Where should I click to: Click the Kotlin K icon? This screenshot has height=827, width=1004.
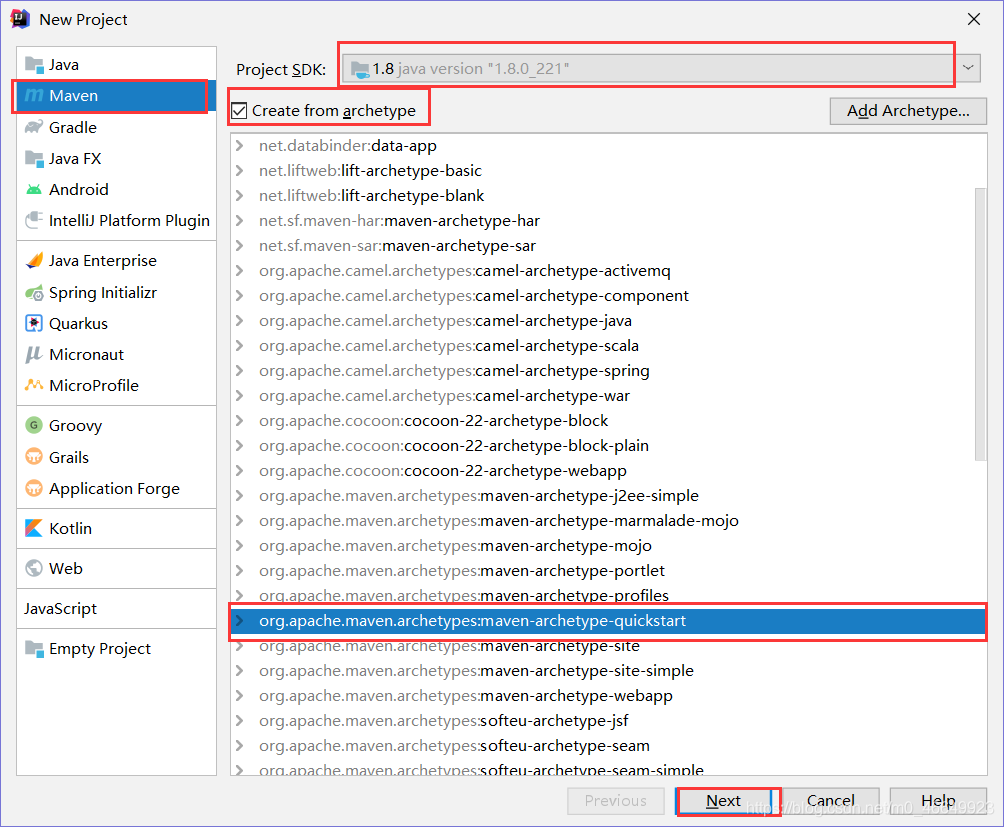(x=34, y=528)
